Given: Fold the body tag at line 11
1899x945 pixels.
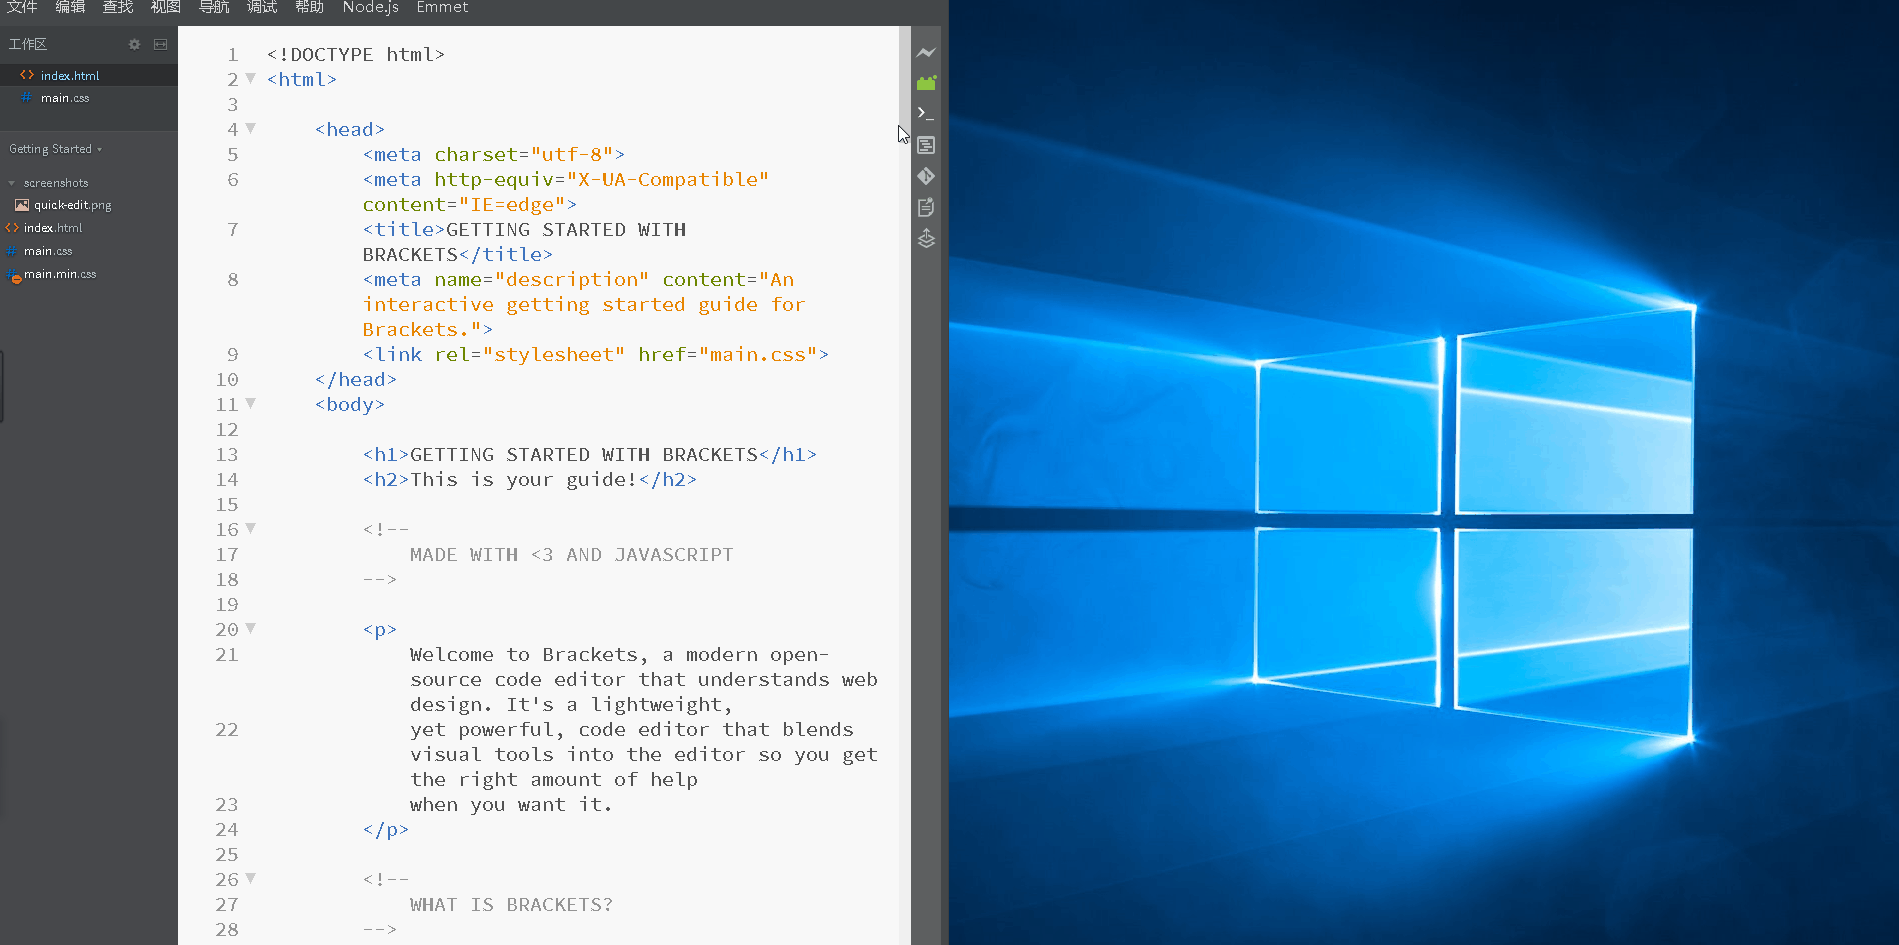Looking at the screenshot, I should point(251,403).
